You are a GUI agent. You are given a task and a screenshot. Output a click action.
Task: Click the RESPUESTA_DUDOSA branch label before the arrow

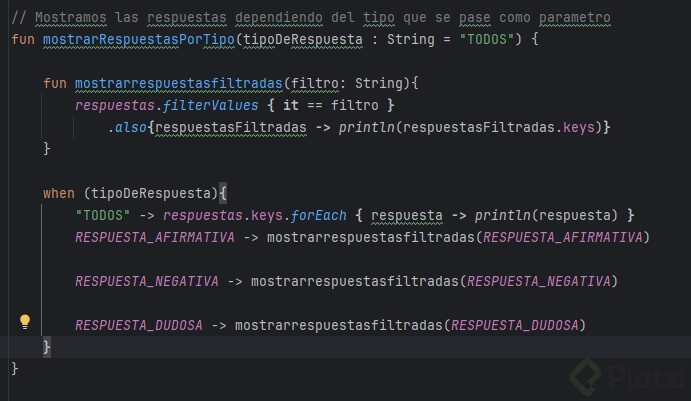139,325
